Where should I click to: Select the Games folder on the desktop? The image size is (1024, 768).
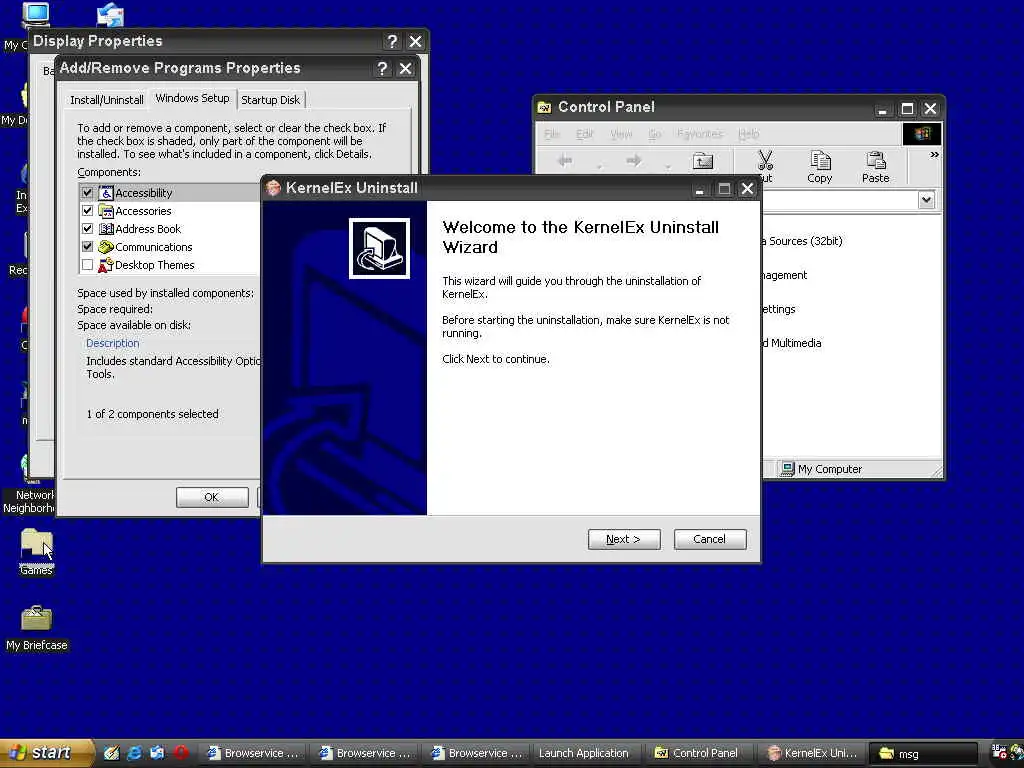[36, 552]
